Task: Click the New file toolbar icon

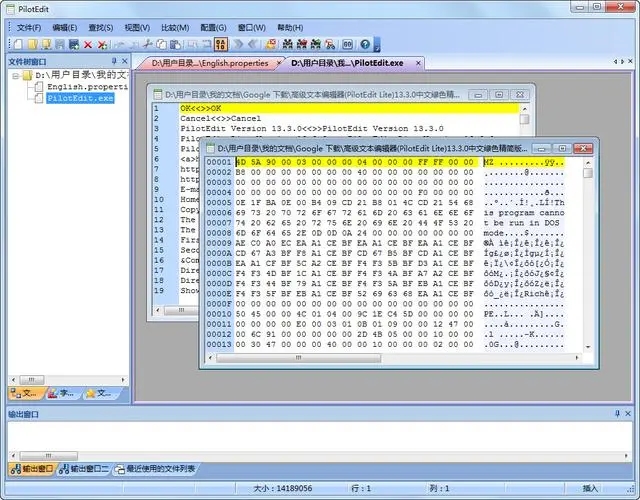Action: (19, 45)
